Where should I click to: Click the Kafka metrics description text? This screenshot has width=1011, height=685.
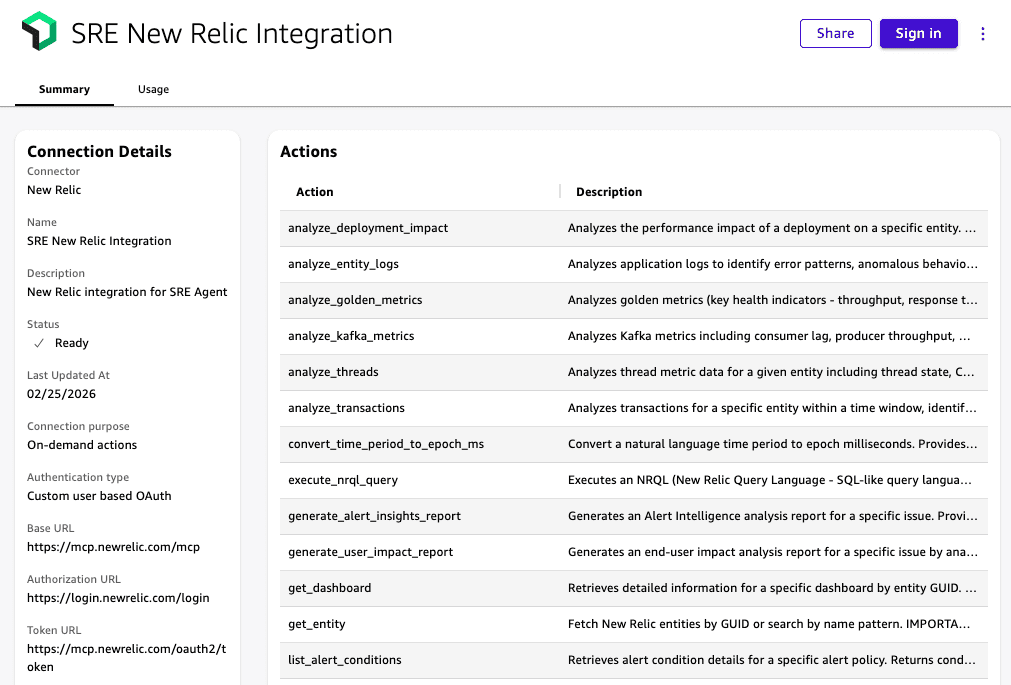pos(769,336)
